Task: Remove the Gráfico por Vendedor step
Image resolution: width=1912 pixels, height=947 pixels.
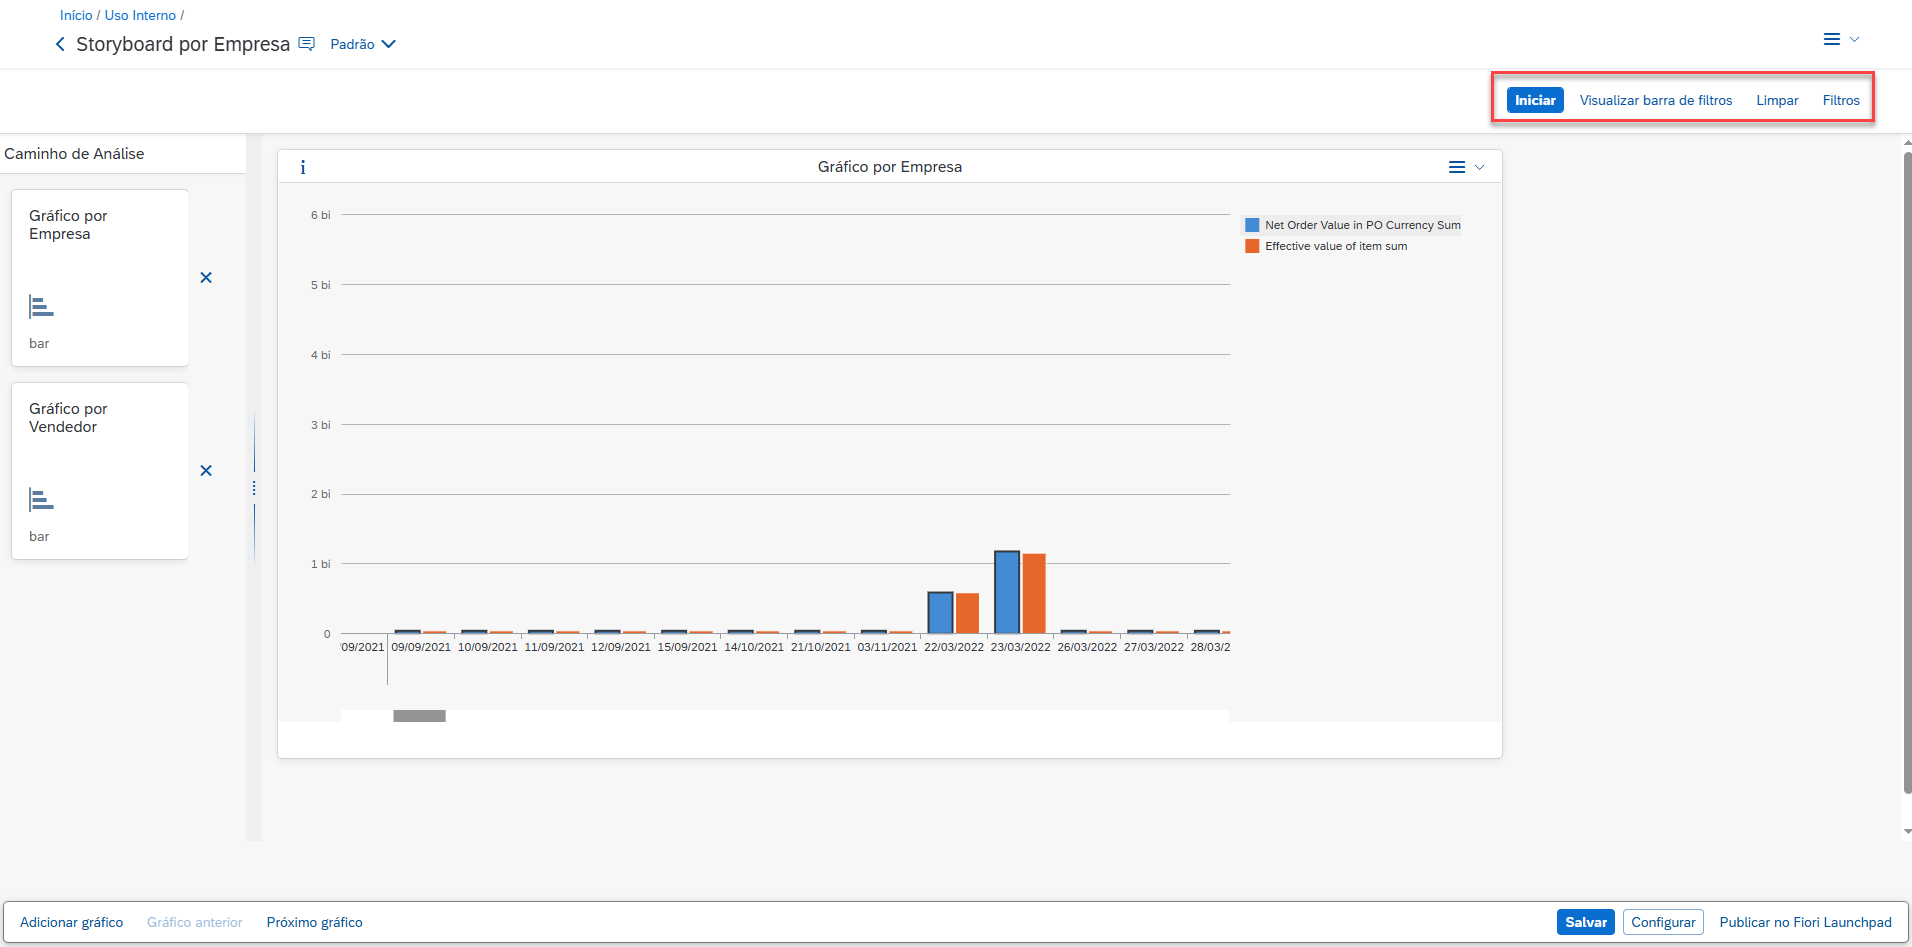Action: pos(206,471)
